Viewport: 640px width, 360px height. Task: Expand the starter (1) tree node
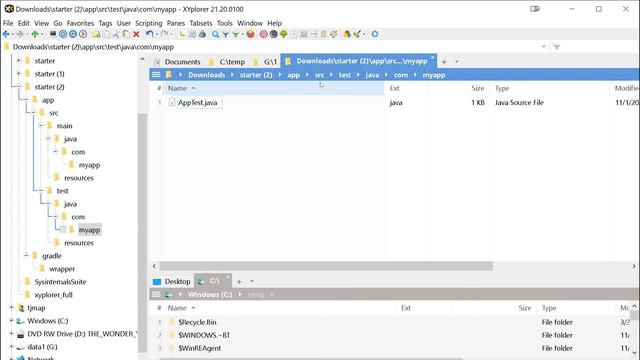click(x=18, y=73)
